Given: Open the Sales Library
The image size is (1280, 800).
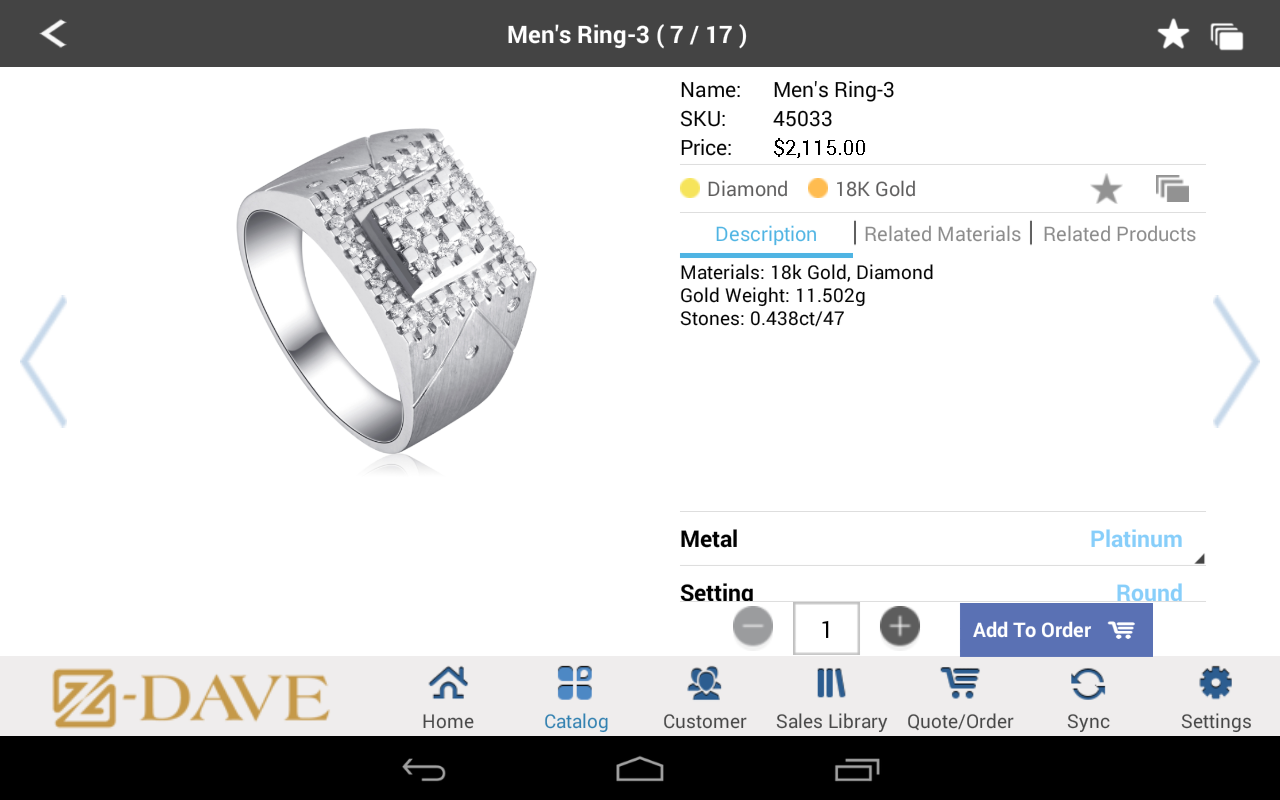Looking at the screenshot, I should 832,698.
